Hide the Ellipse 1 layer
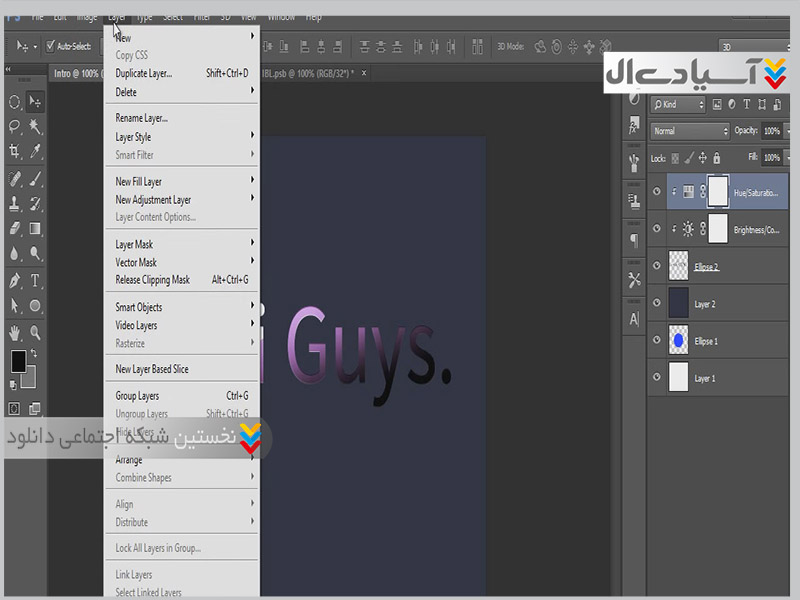Screen dimensions: 800x600 [x=657, y=341]
